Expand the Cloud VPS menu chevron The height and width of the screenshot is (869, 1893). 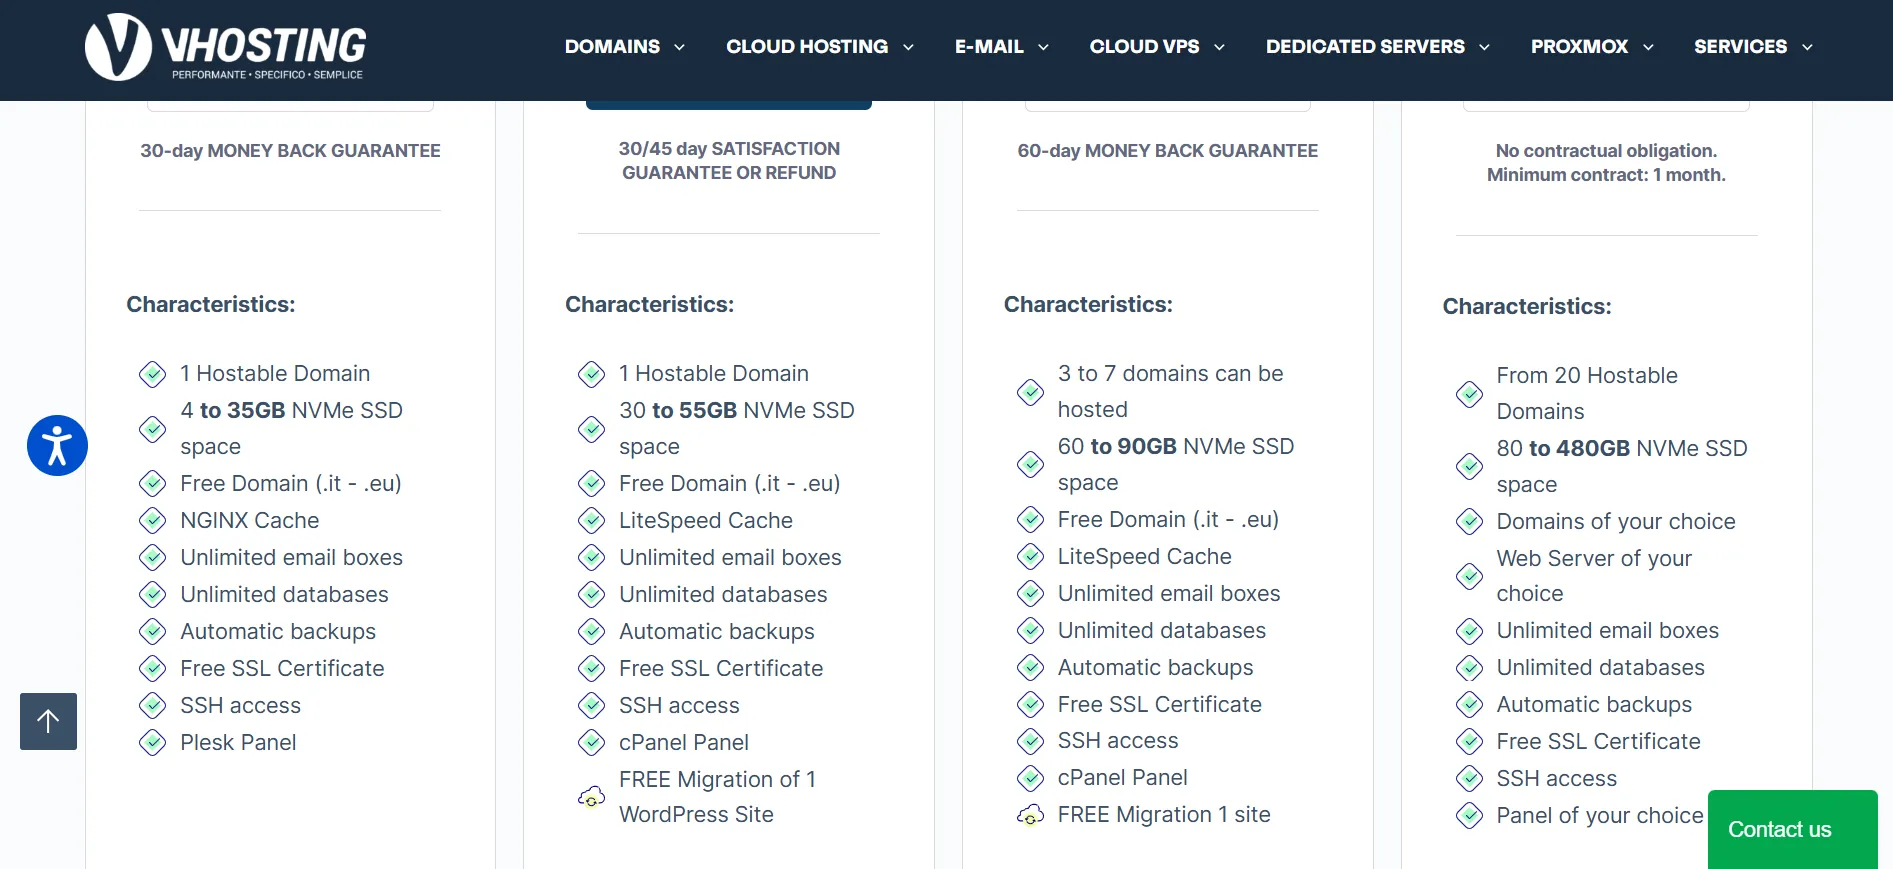[x=1219, y=47]
